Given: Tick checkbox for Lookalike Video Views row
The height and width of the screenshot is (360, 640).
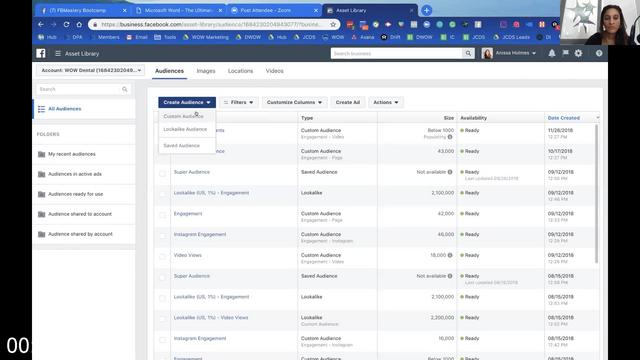Looking at the screenshot, I should pos(162,319).
